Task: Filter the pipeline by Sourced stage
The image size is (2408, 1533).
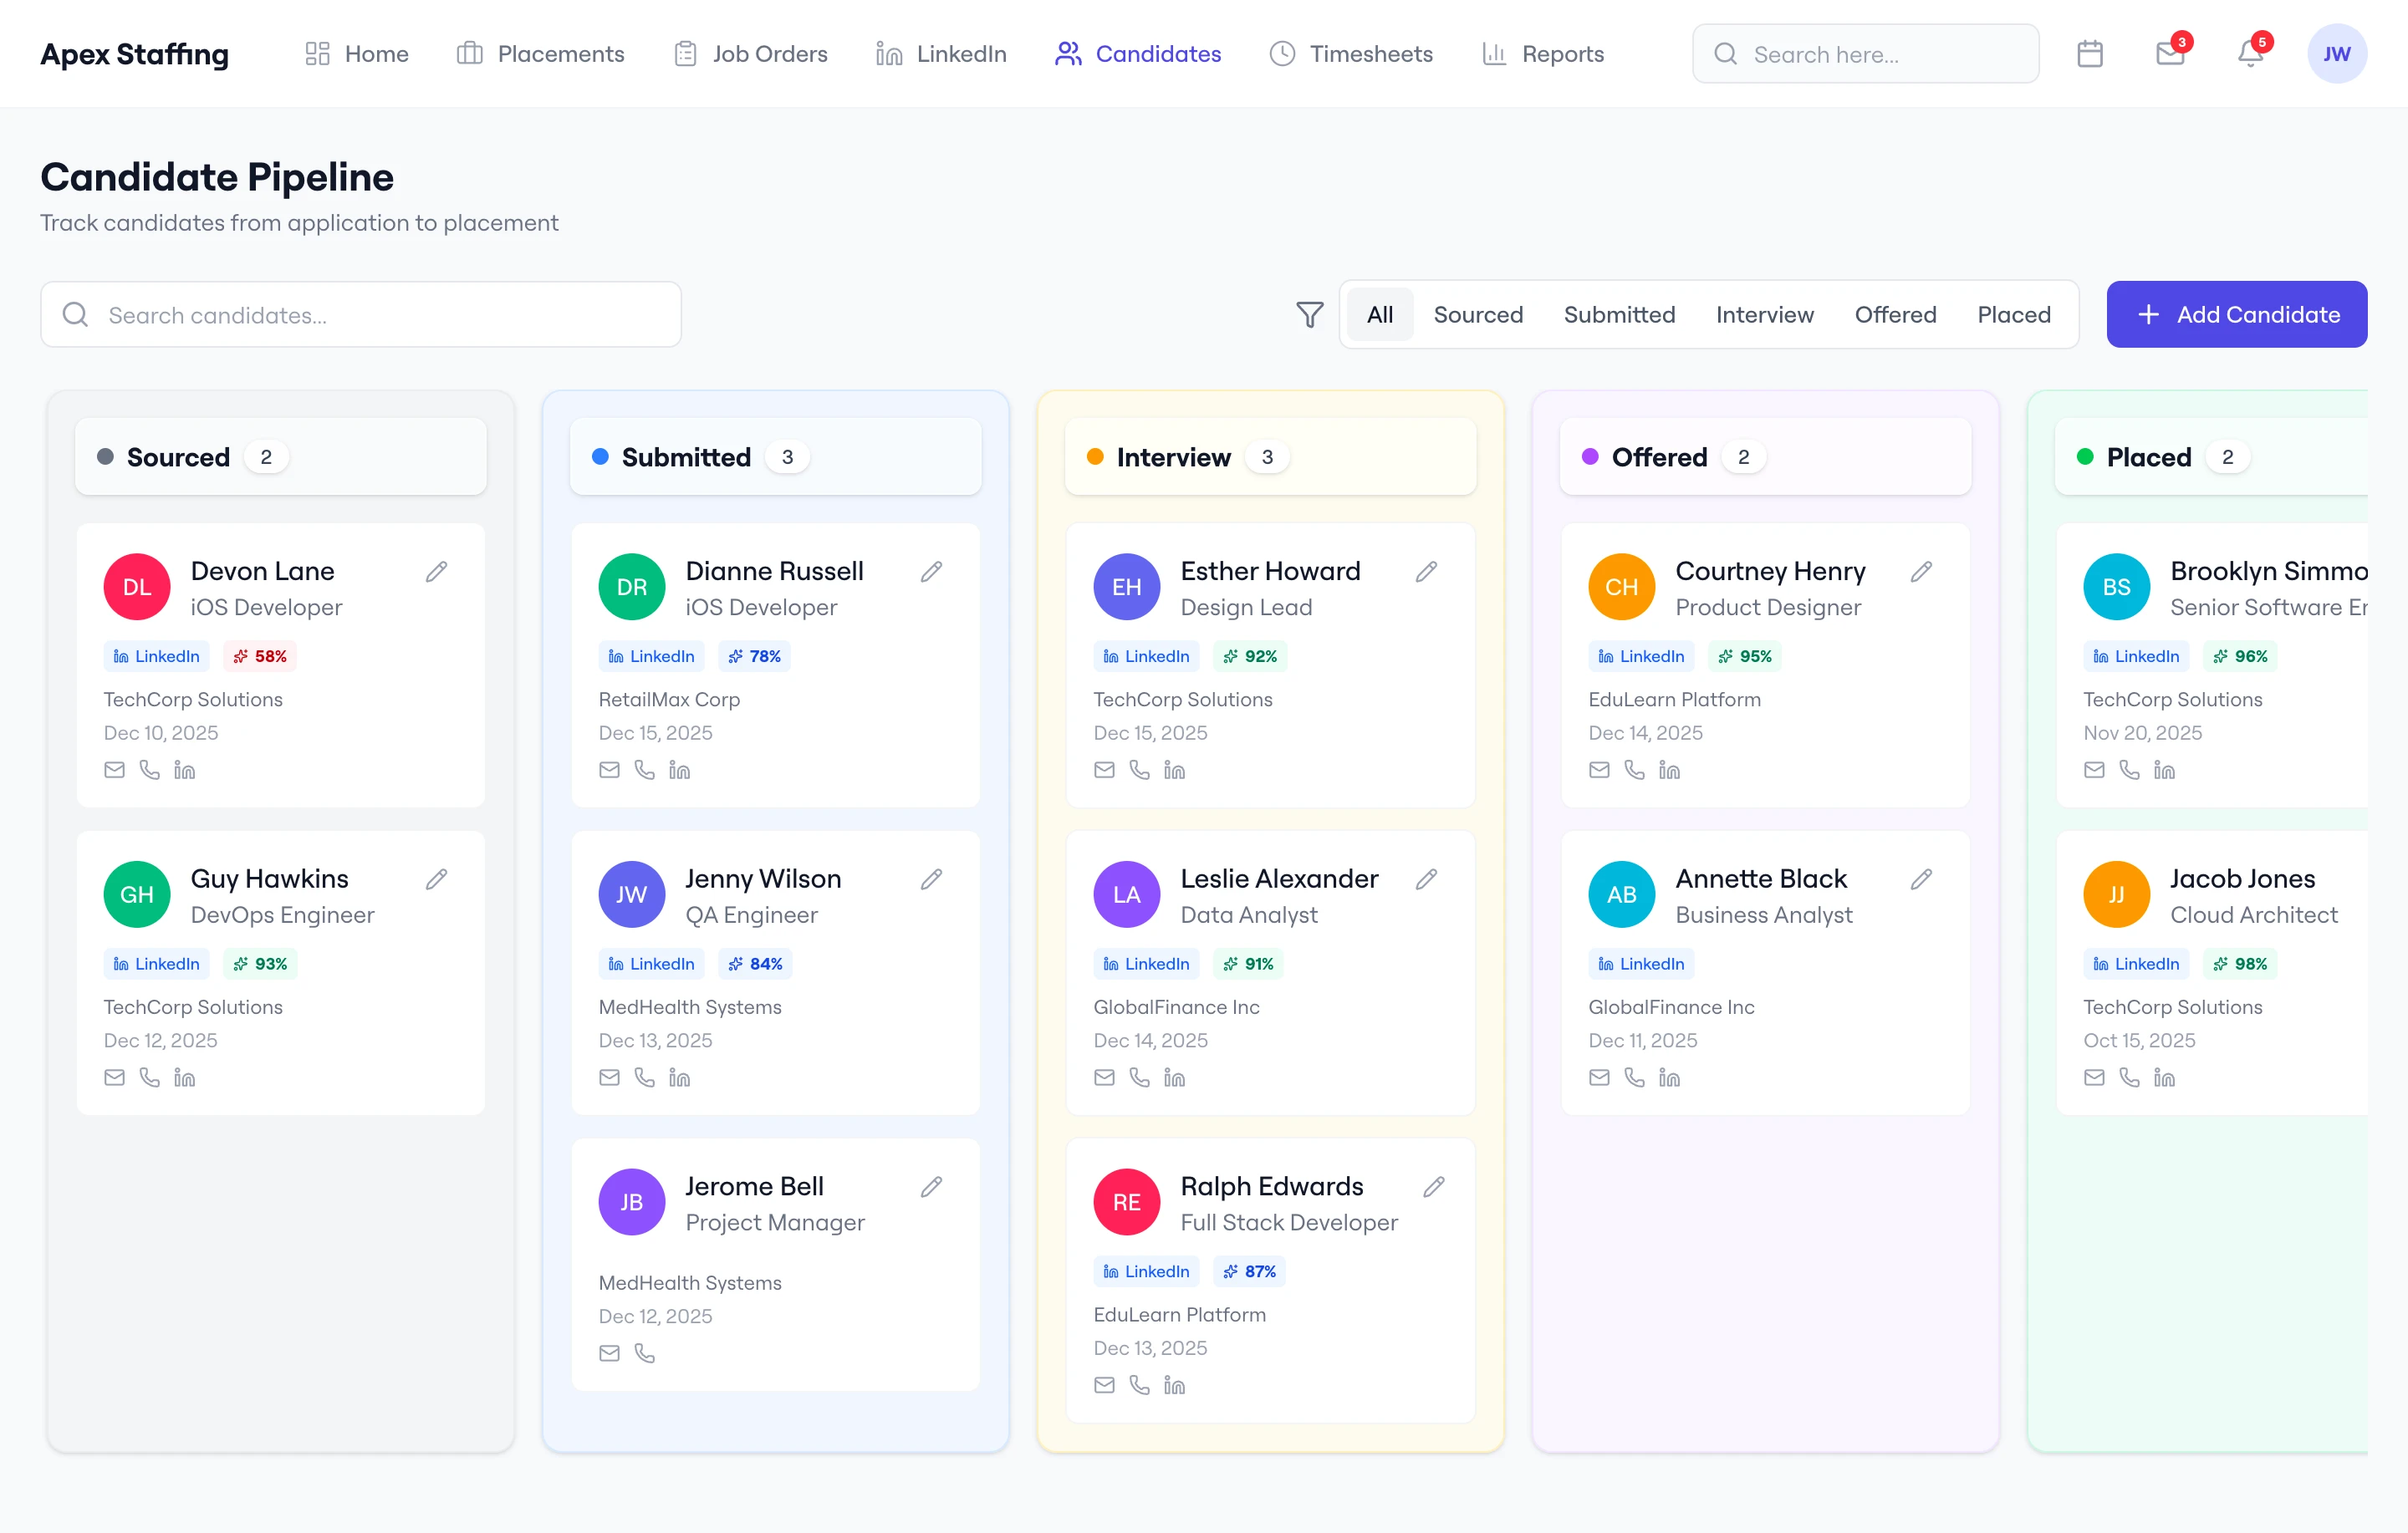Action: (1477, 315)
